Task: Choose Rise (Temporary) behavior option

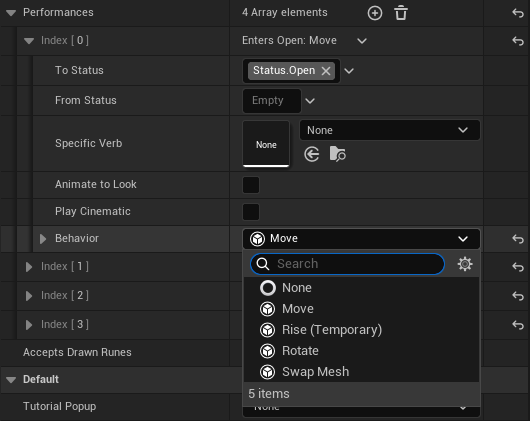Action: pos(361,330)
